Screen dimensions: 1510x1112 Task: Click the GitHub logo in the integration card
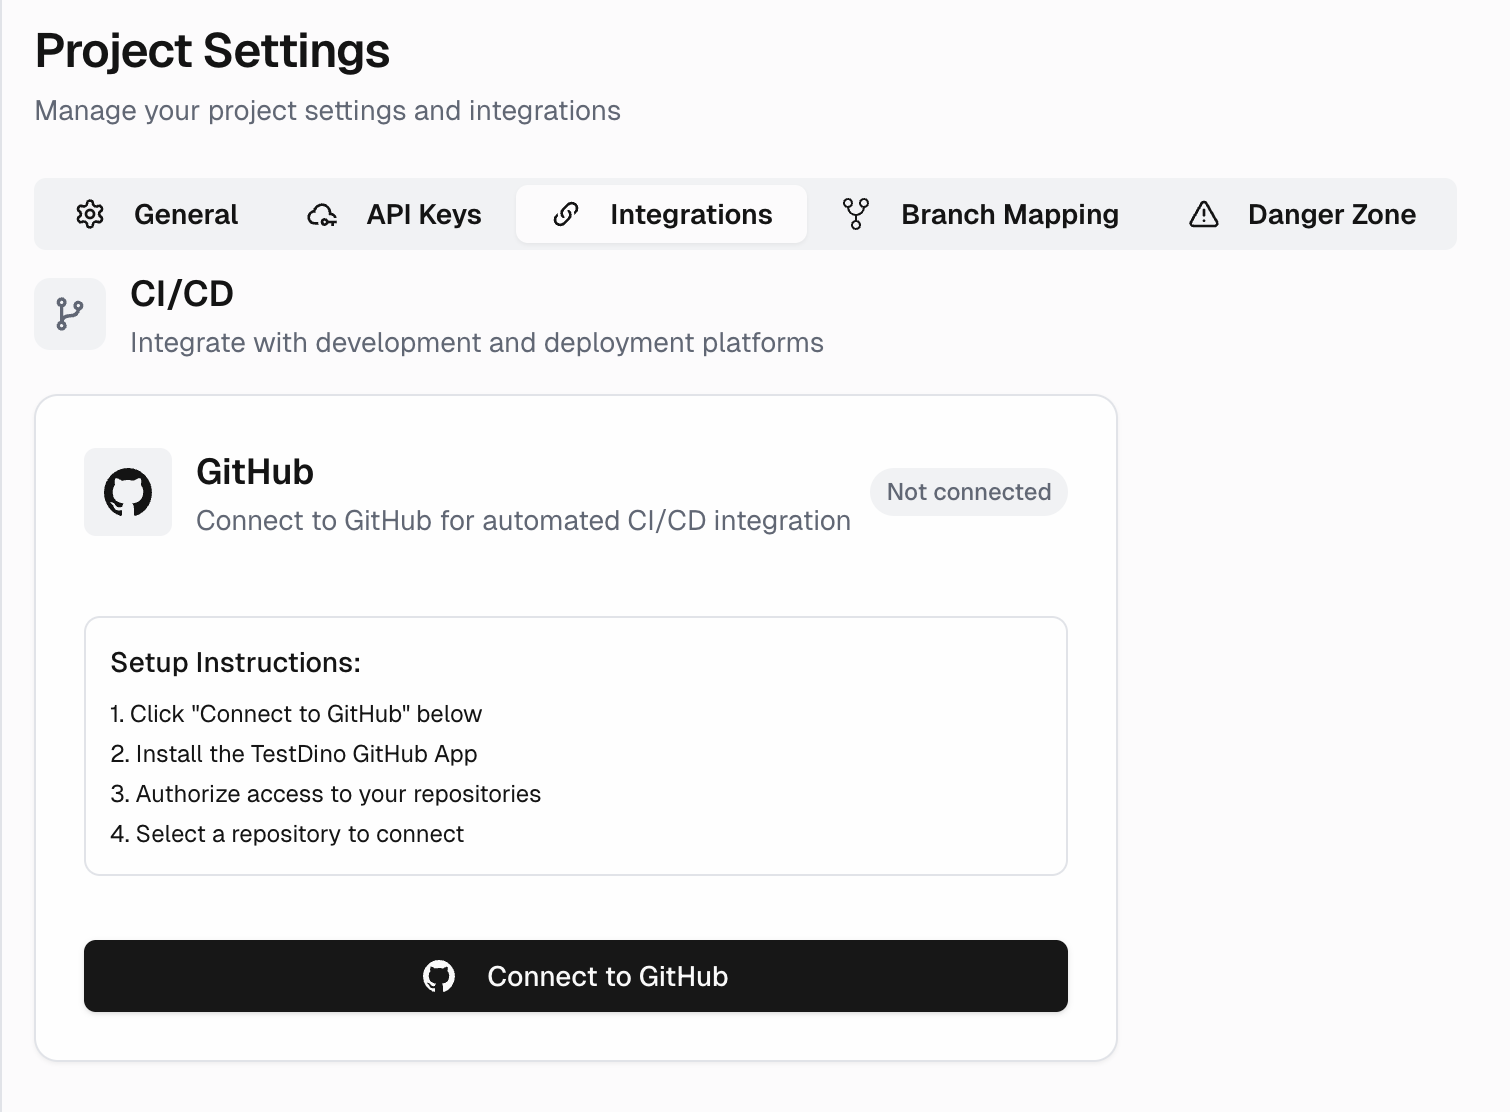pos(128,492)
